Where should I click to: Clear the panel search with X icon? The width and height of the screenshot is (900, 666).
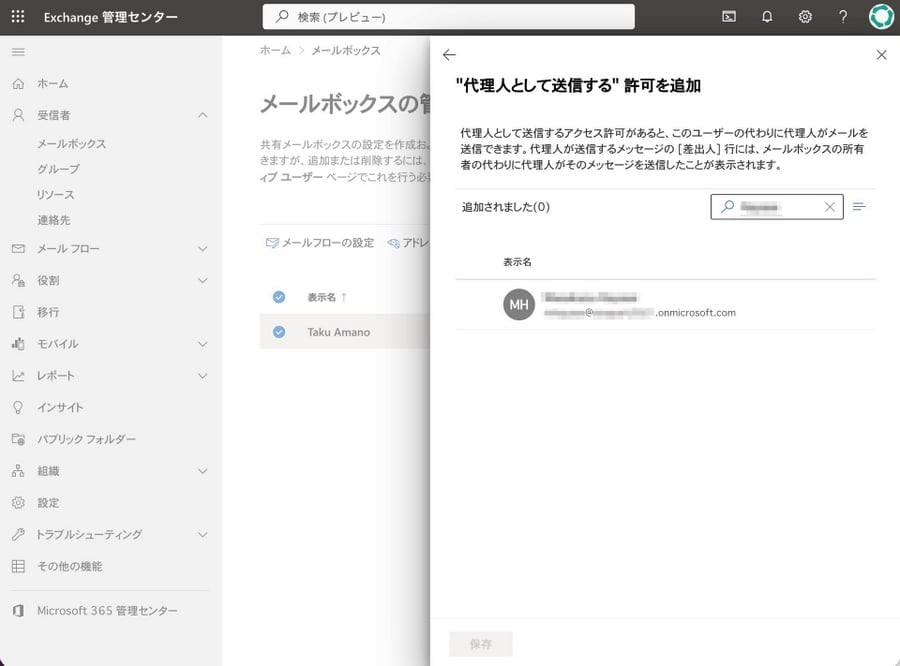click(x=829, y=207)
